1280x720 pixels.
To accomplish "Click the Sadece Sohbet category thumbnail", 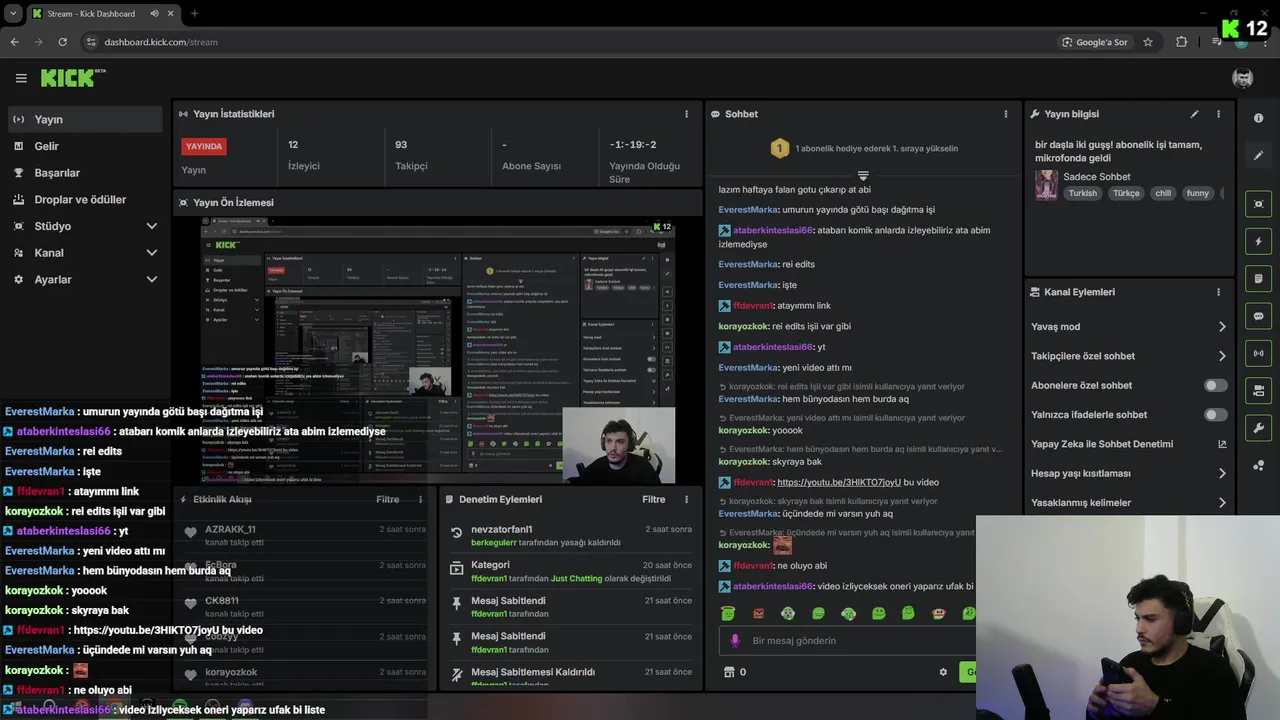I will coord(1046,185).
